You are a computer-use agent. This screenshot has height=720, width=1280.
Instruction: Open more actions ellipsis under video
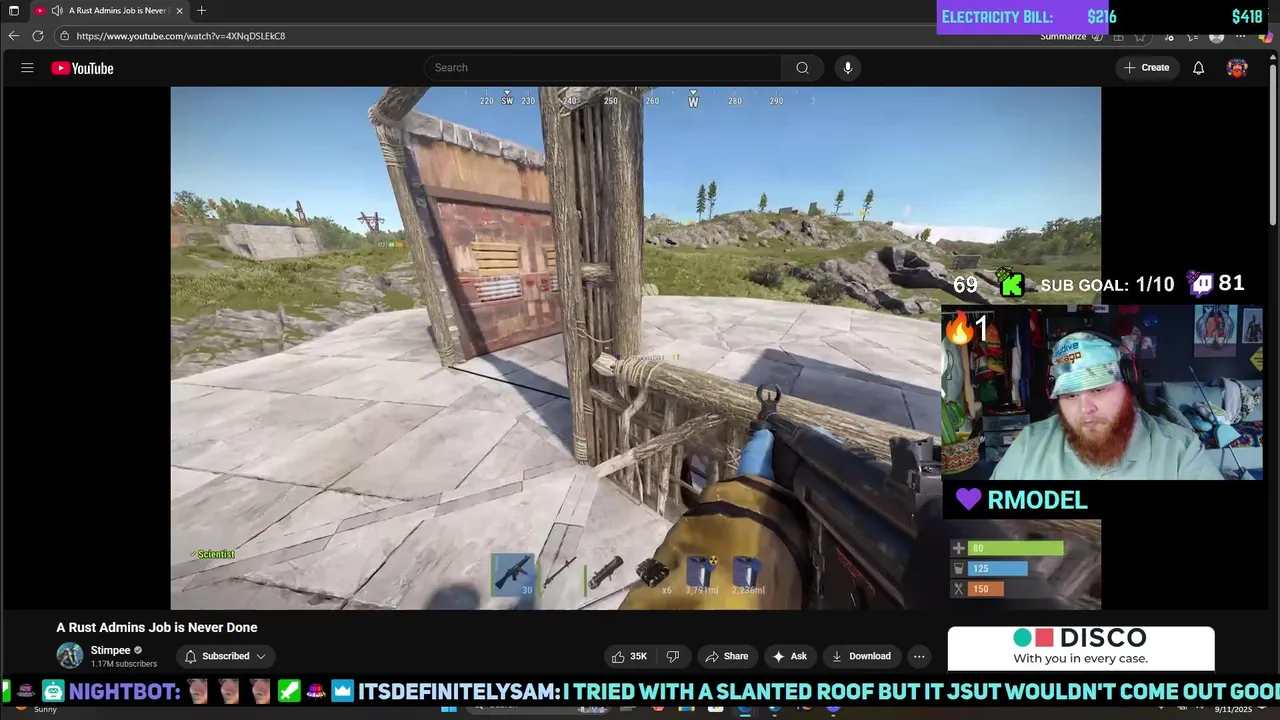(x=919, y=656)
